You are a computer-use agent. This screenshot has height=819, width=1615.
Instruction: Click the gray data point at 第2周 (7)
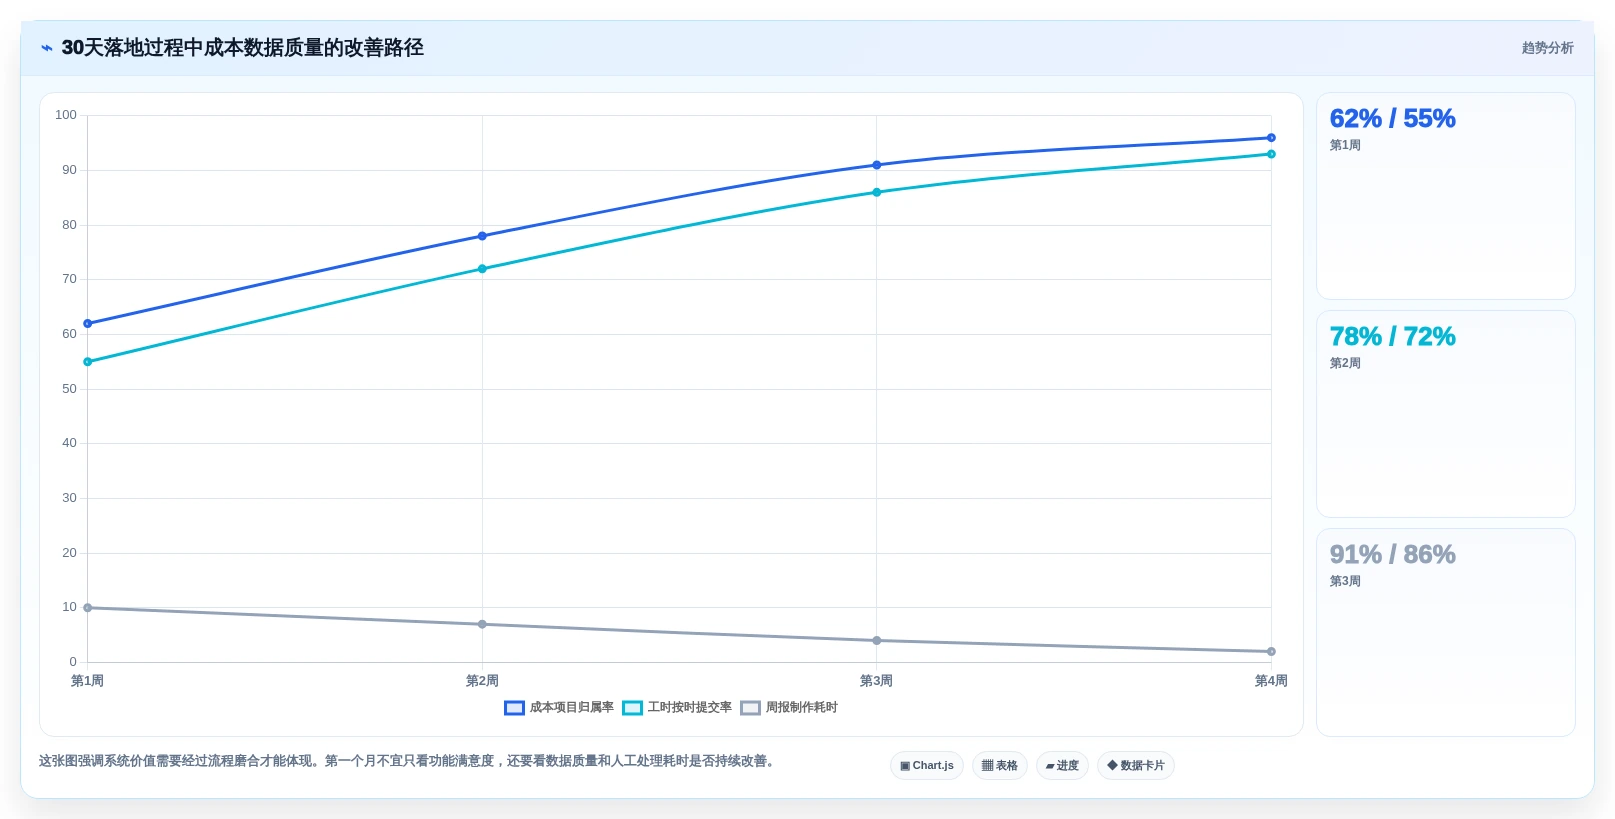pos(482,624)
